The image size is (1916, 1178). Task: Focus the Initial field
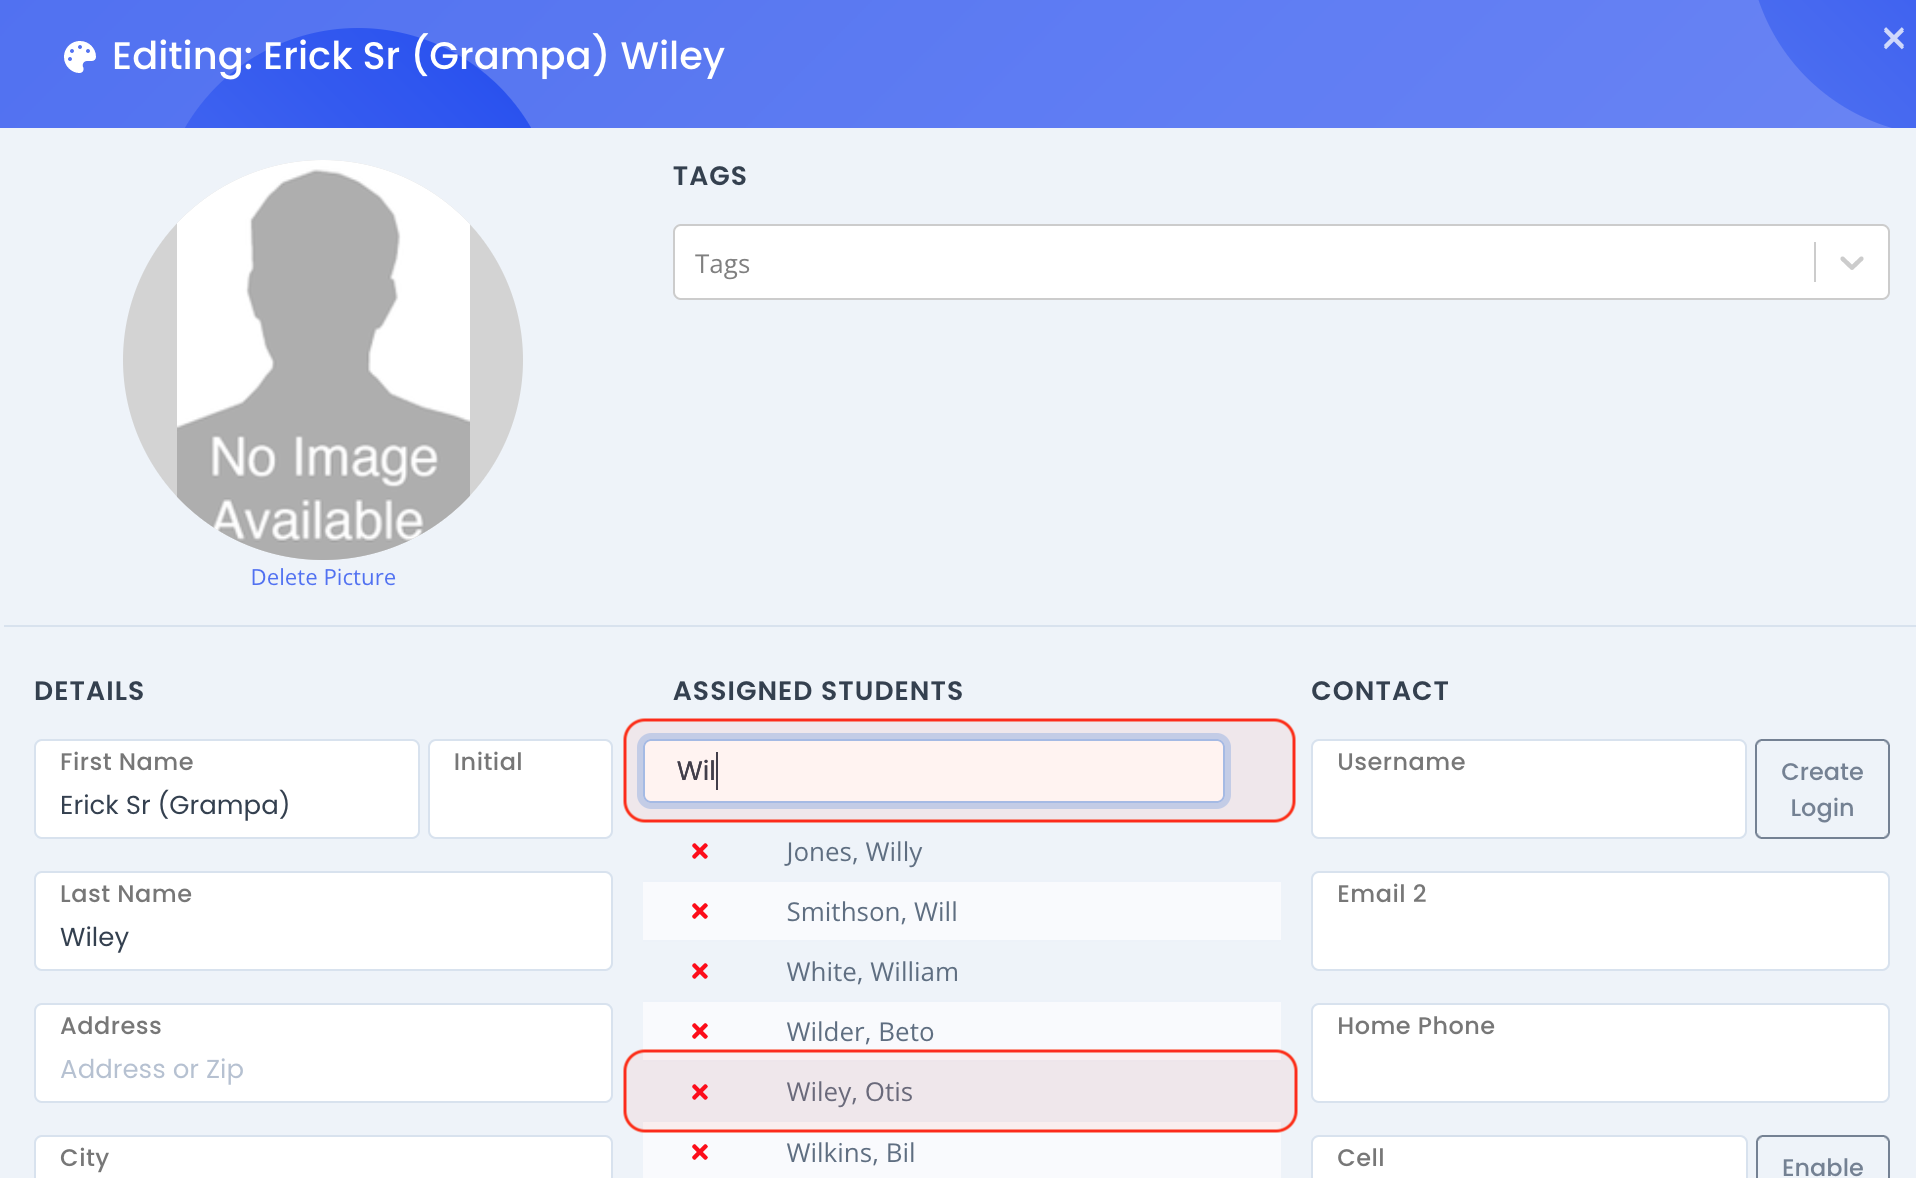click(520, 789)
